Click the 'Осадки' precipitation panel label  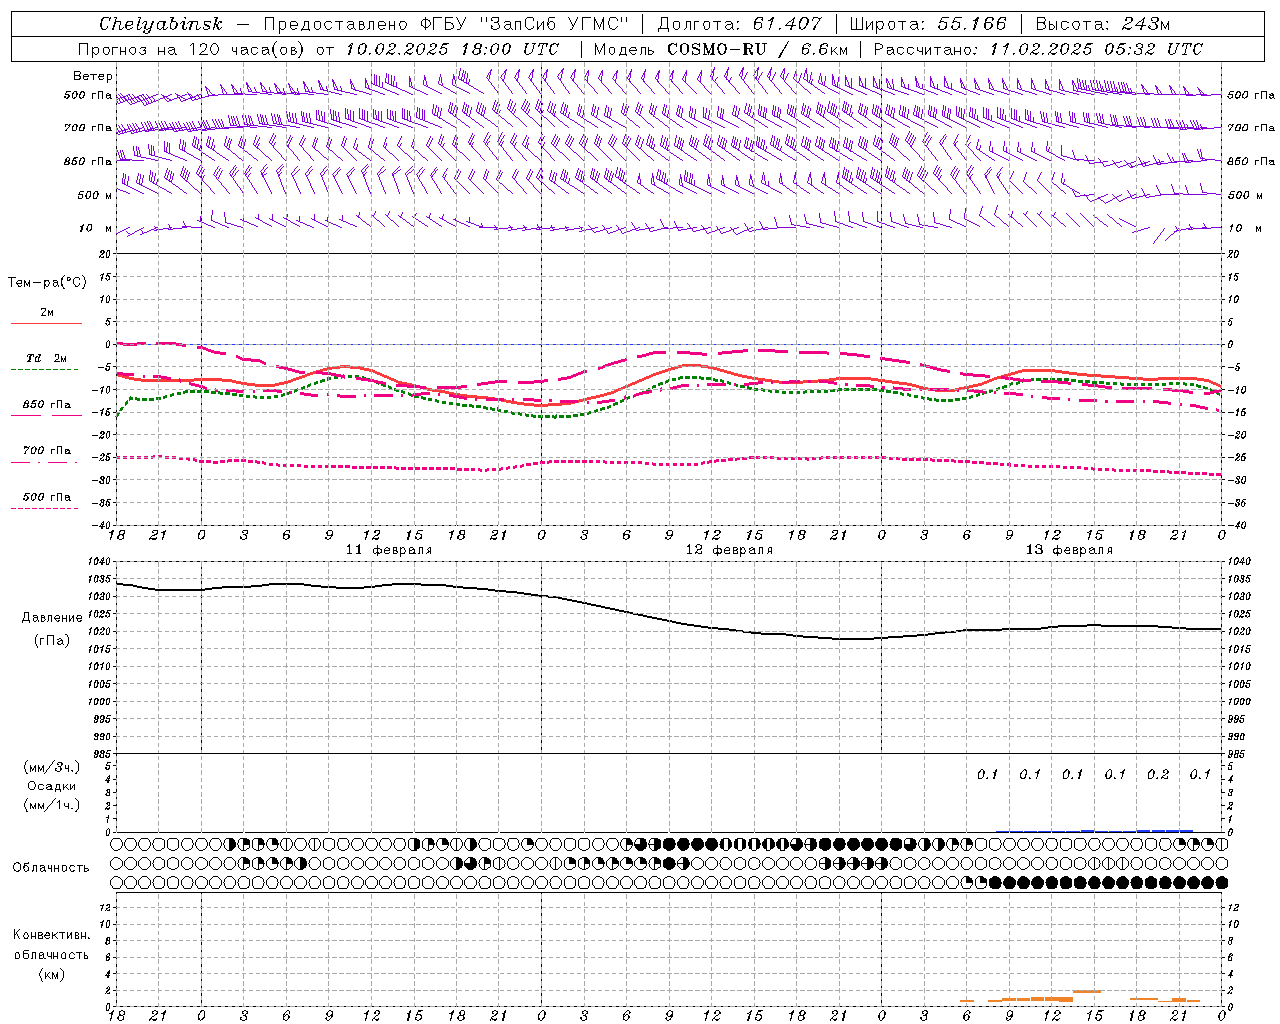pos(51,786)
